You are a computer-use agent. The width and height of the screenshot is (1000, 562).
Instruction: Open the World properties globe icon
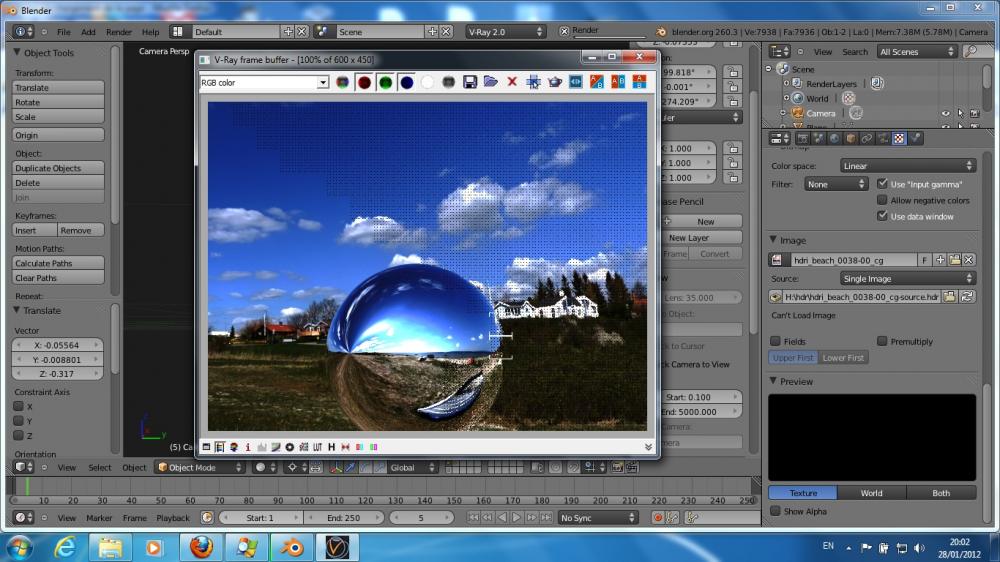coord(834,138)
